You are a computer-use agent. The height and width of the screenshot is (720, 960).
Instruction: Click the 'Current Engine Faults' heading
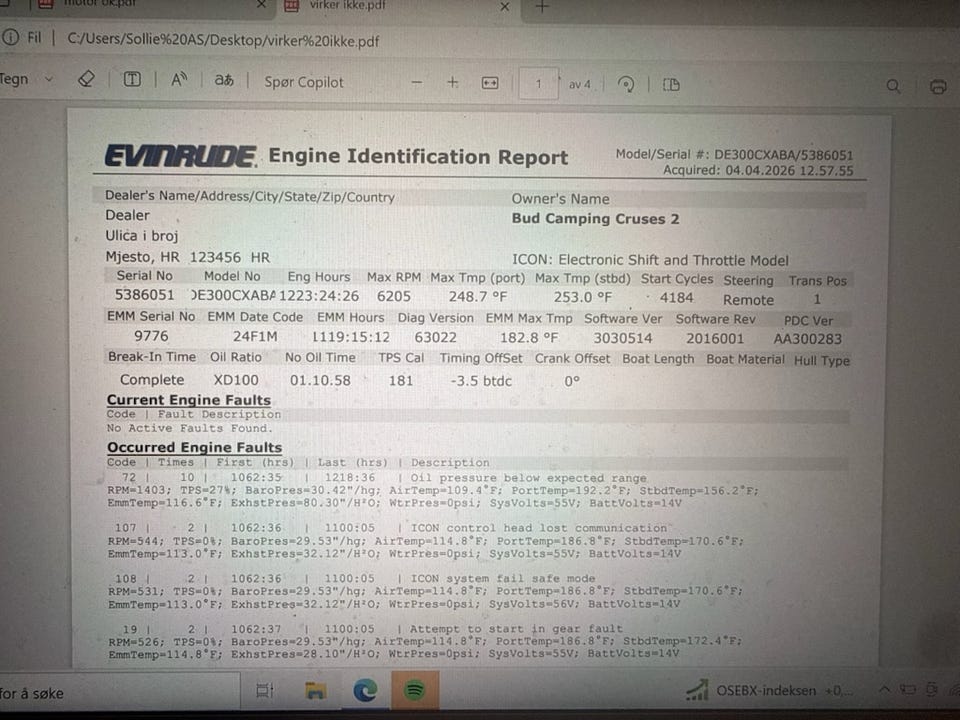click(189, 400)
